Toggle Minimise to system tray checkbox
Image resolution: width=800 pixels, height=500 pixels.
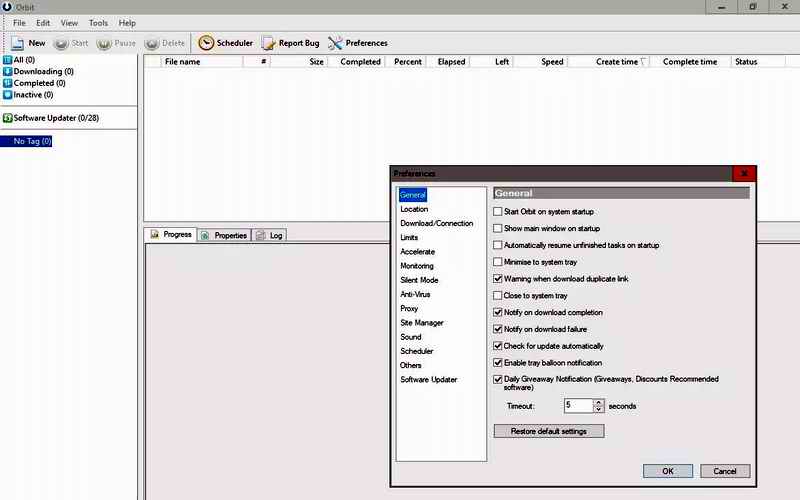(x=498, y=262)
